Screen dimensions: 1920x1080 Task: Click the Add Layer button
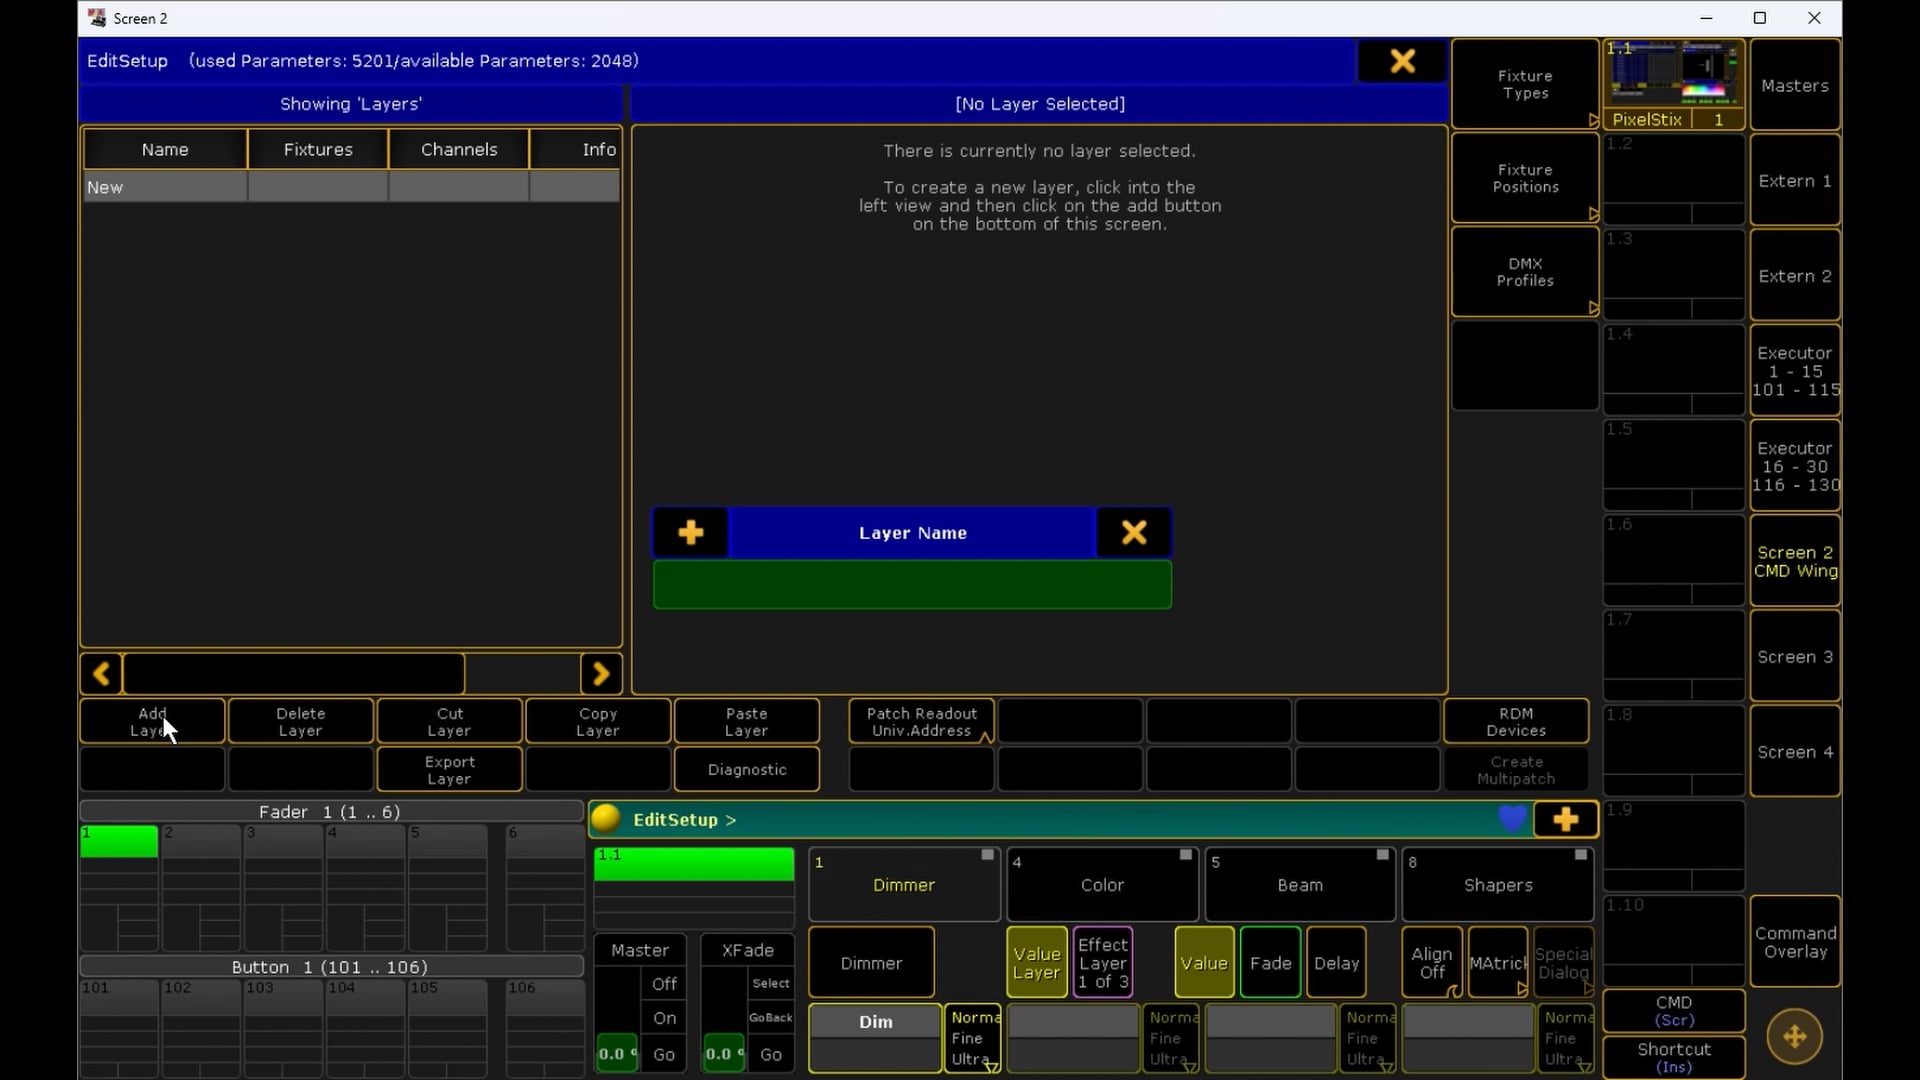[152, 721]
